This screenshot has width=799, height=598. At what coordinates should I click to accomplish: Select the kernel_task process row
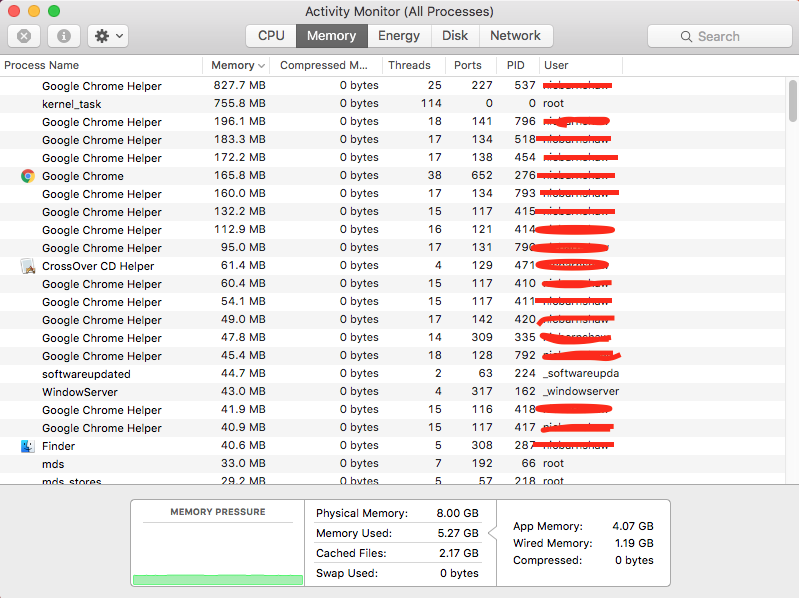(x=392, y=104)
